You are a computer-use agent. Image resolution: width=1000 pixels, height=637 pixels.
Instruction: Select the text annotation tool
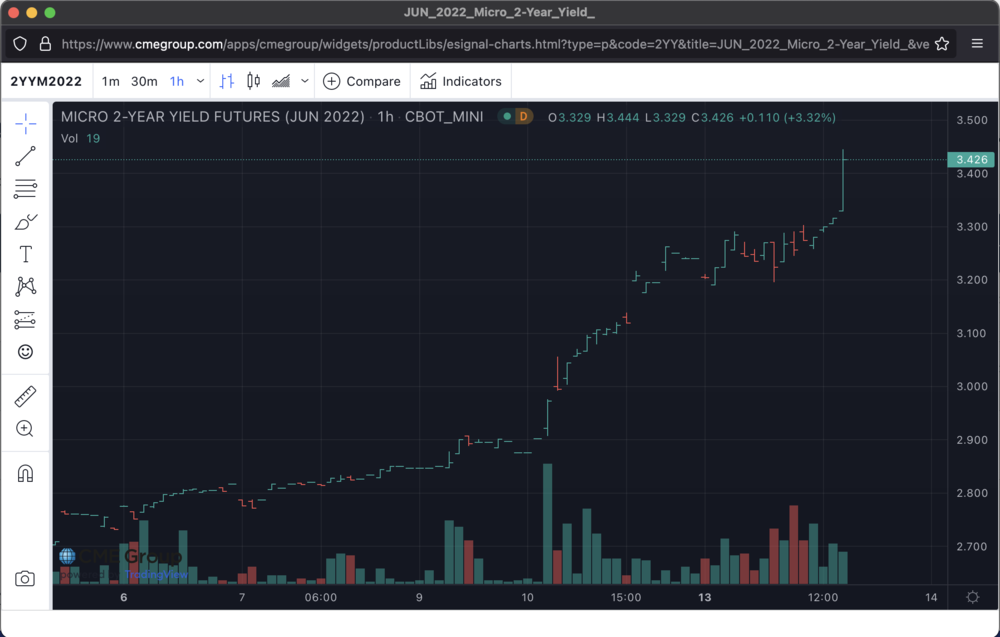coord(26,255)
